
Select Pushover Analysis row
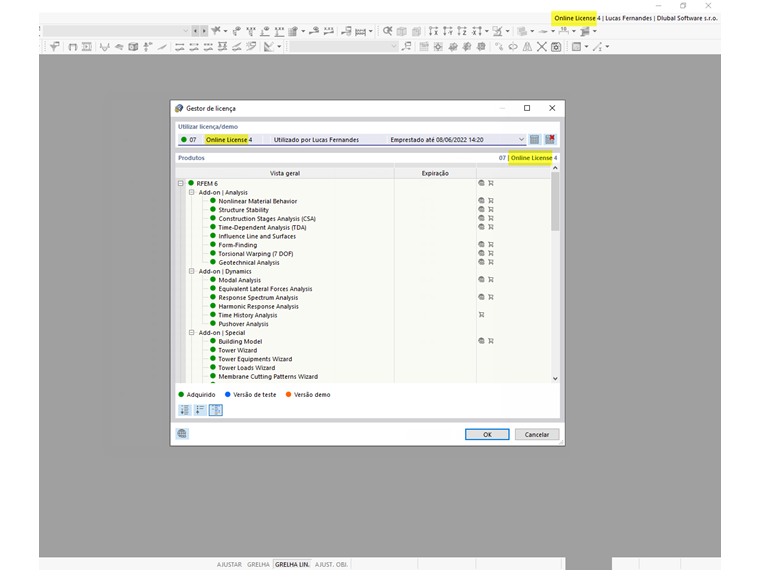243,324
